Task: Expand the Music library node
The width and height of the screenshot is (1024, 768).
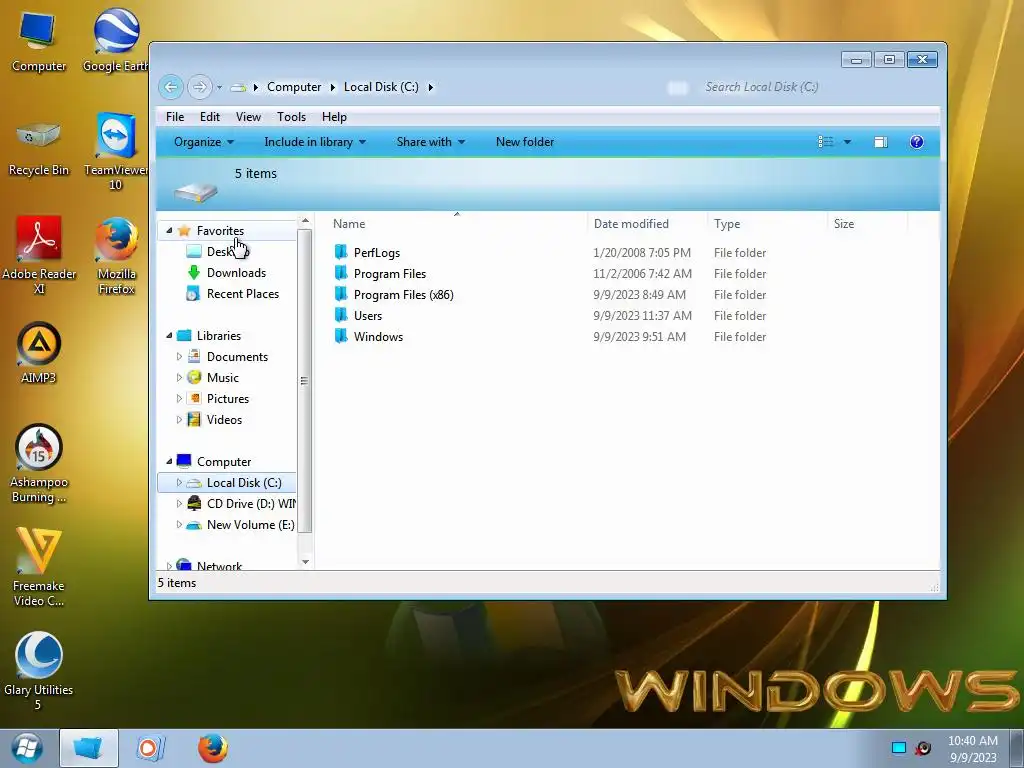Action: point(179,377)
